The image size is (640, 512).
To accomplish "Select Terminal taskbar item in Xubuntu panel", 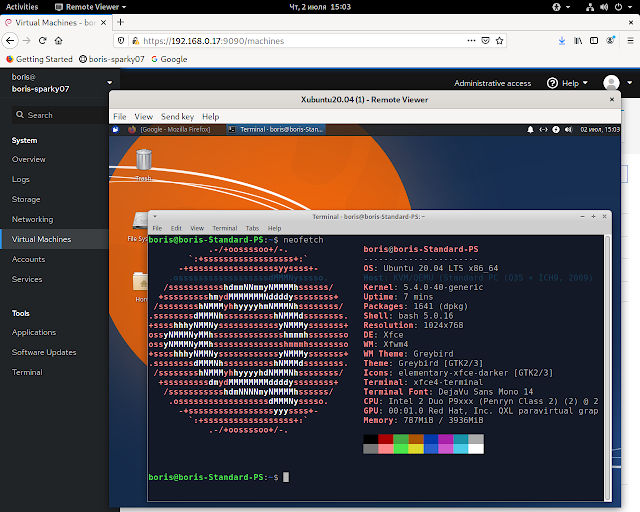I will [x=276, y=129].
